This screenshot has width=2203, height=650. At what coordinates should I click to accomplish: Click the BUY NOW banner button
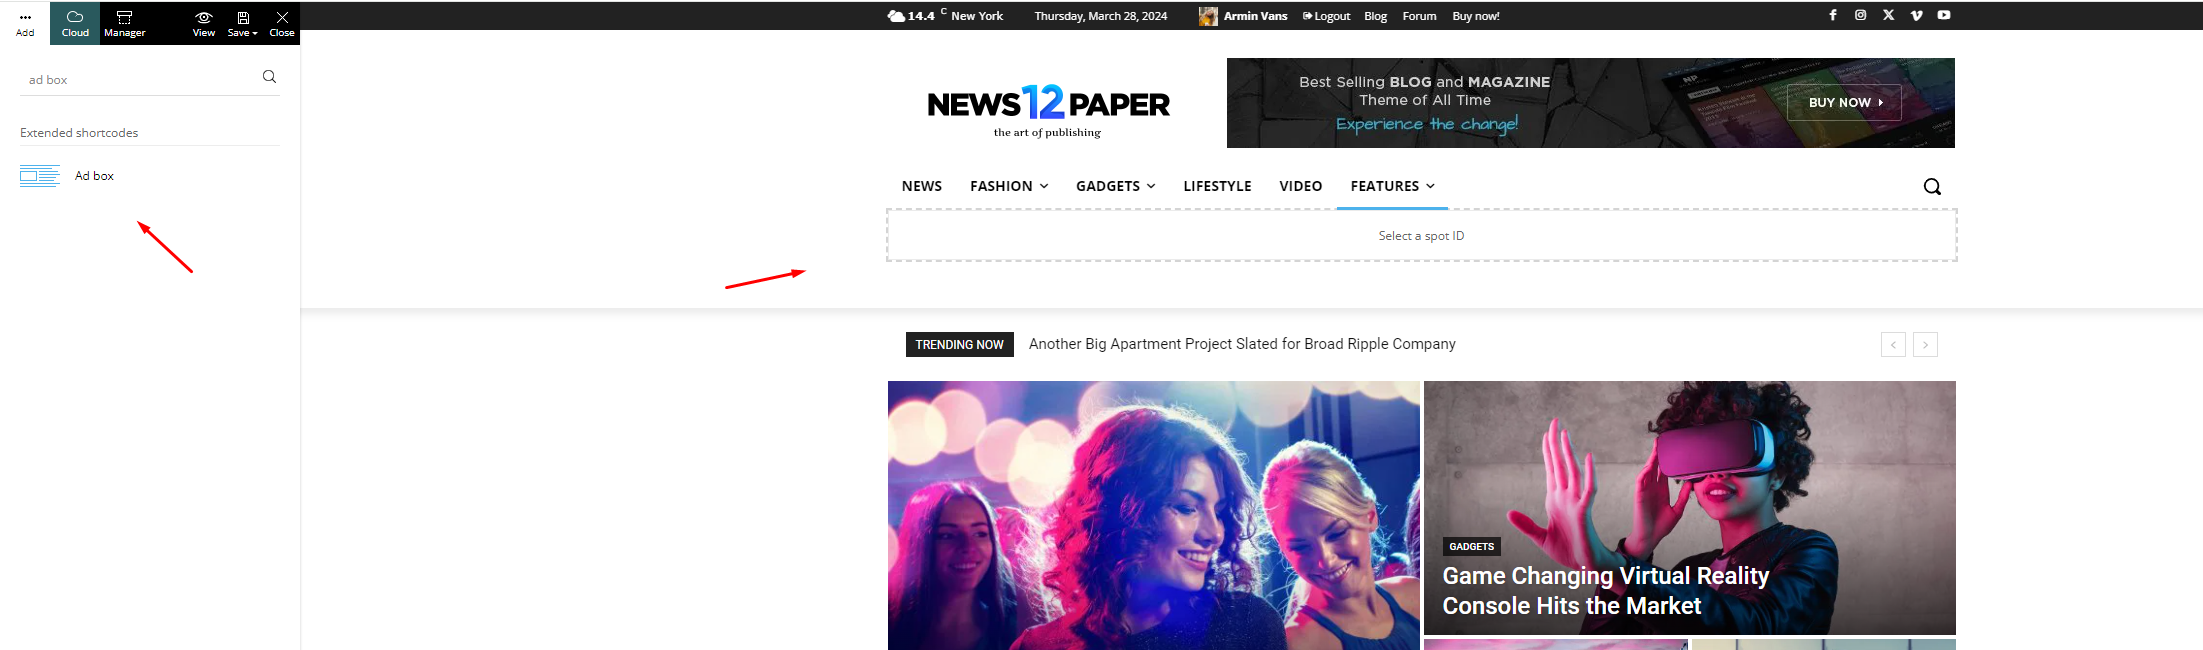[1844, 102]
